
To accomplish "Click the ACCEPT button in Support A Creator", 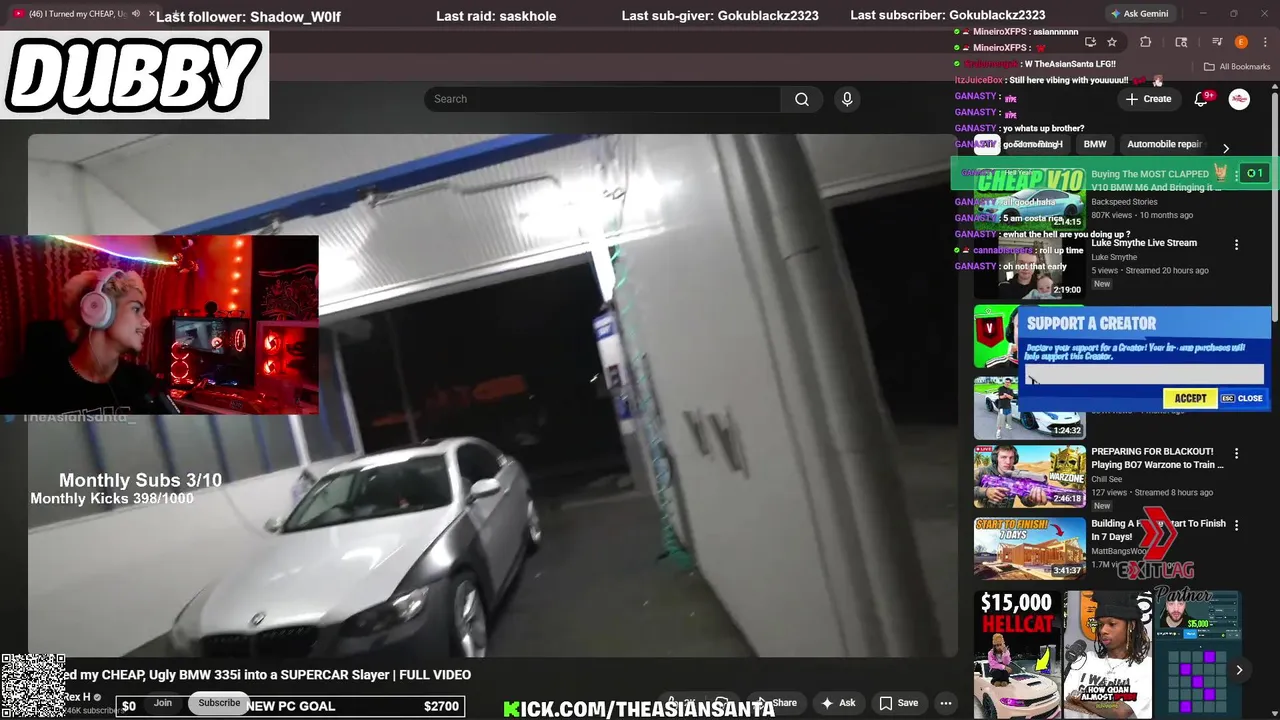I will [x=1190, y=398].
